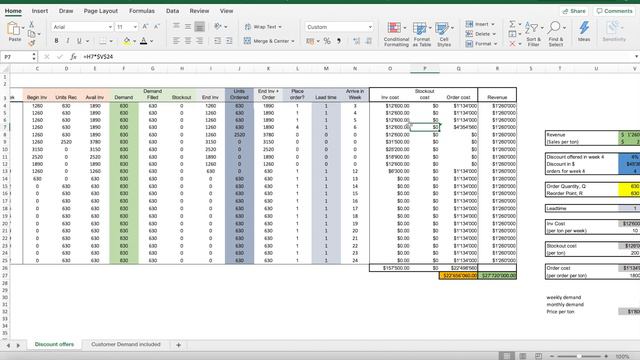Switch to the Formulas ribbon tab
Screen dimensions: 640x360
click(x=142, y=11)
